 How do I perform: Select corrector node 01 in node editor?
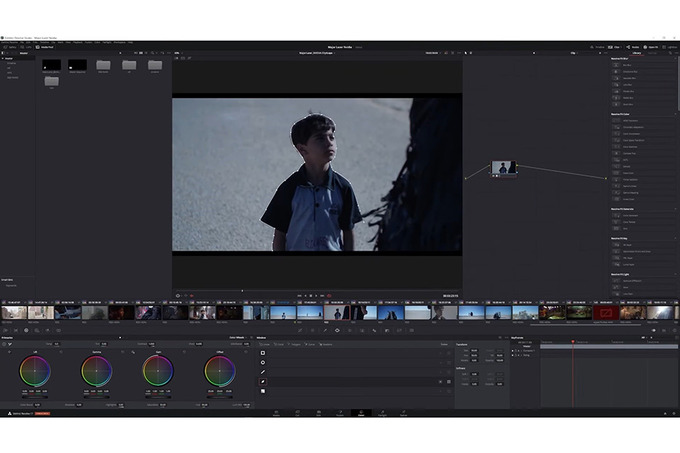503,167
